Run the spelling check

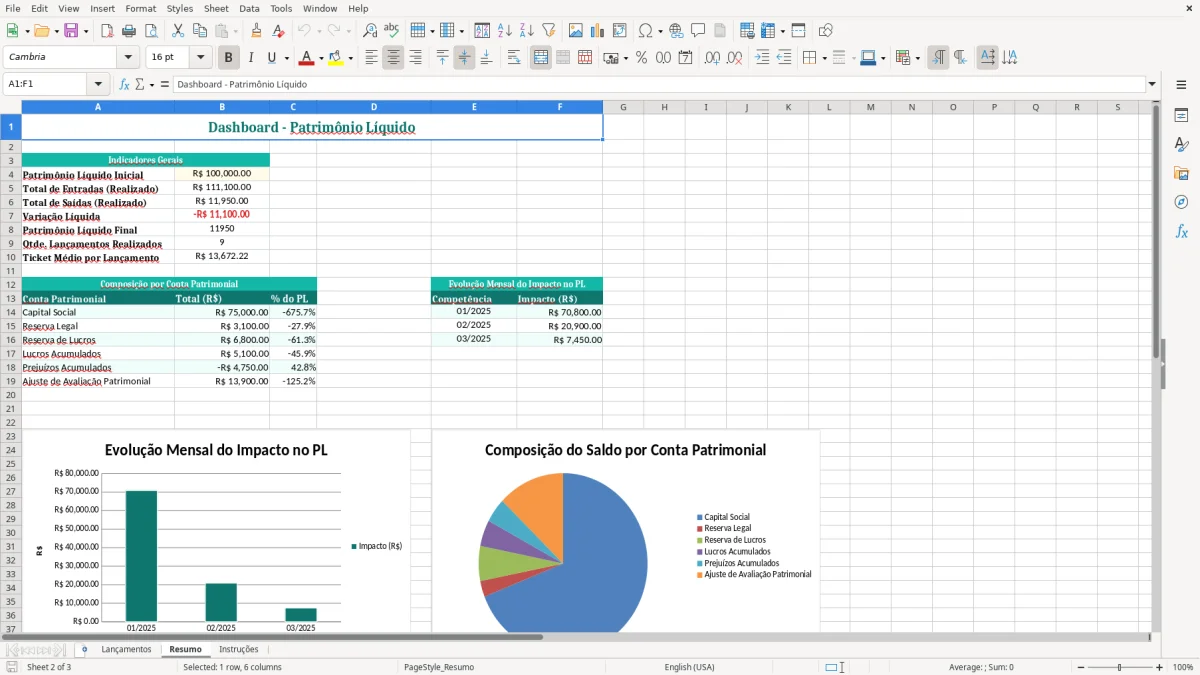[392, 31]
